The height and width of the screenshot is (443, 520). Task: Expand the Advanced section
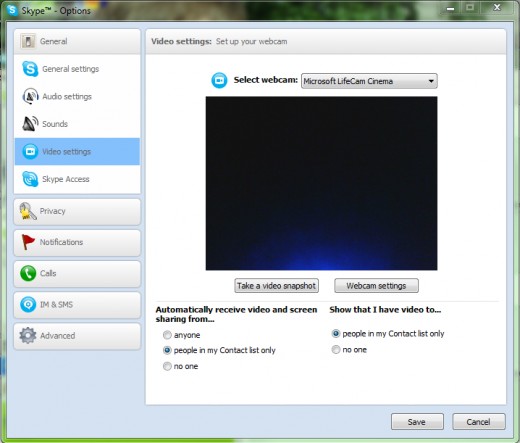pos(77,336)
